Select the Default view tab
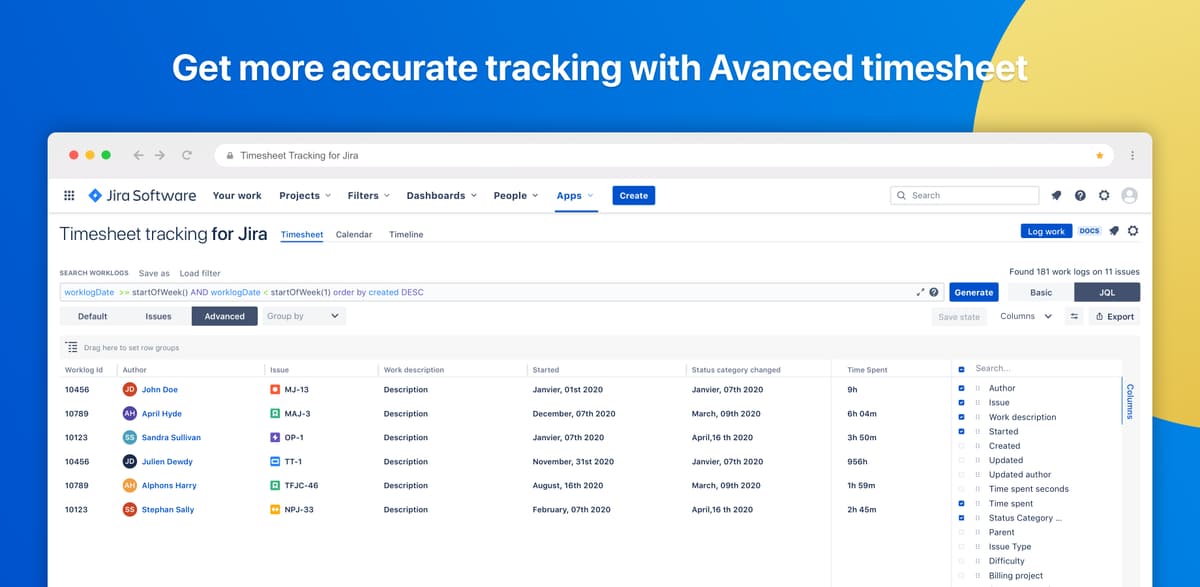The height and width of the screenshot is (587, 1200). (x=93, y=316)
